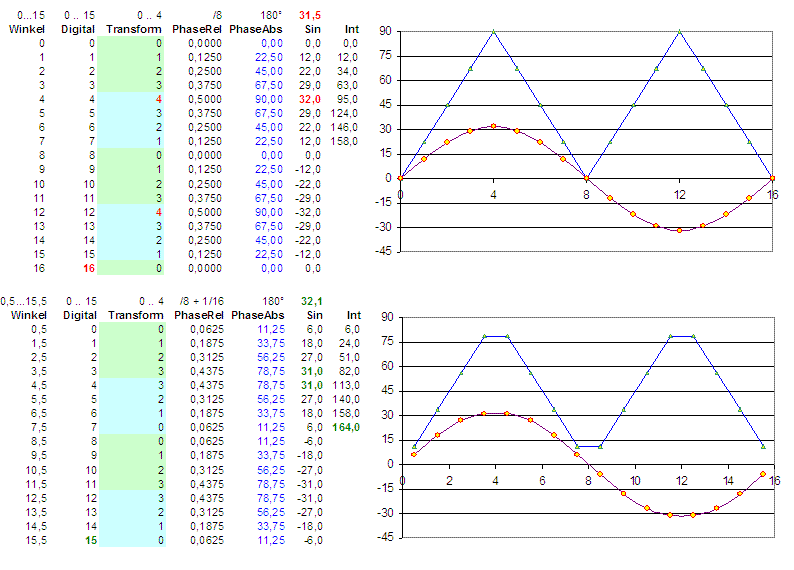Select the red 16 in the Digital column
This screenshot has width=794, height=570.
pyautogui.click(x=89, y=268)
